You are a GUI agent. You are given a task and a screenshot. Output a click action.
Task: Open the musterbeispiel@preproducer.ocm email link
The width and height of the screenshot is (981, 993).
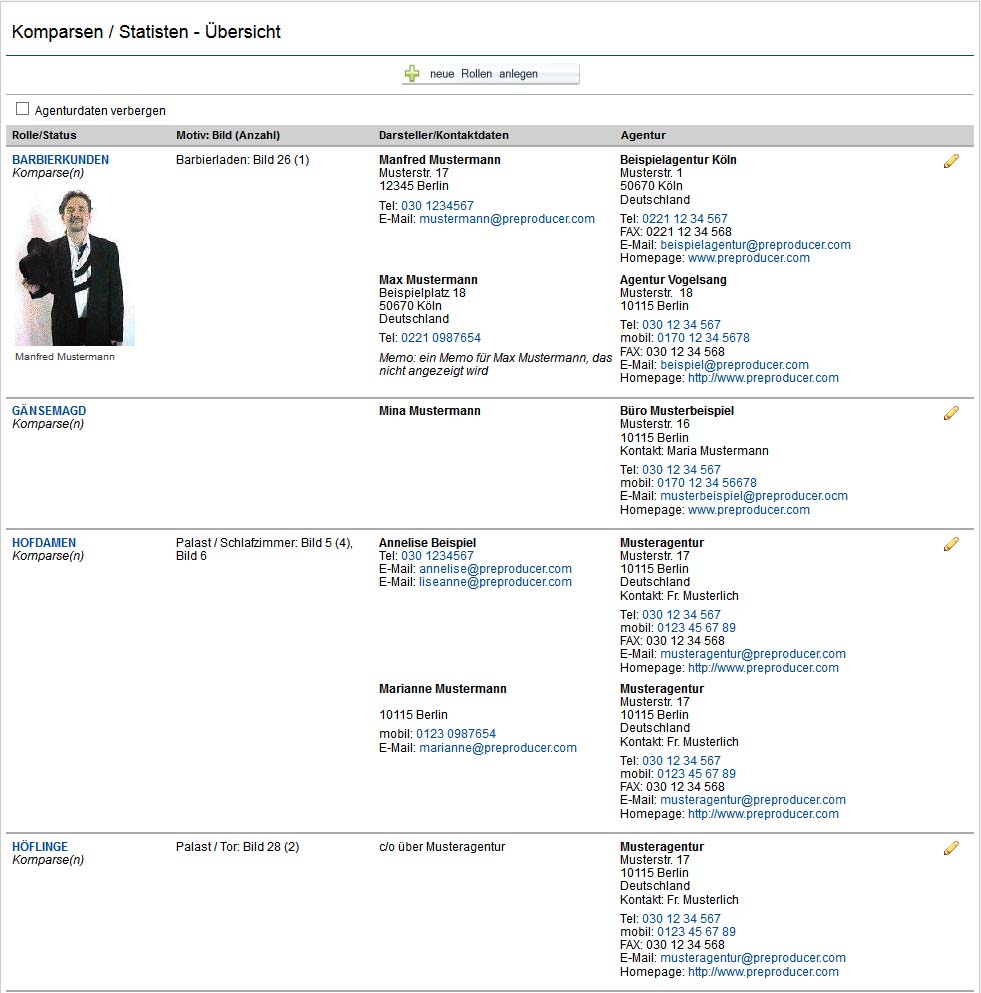[x=754, y=496]
